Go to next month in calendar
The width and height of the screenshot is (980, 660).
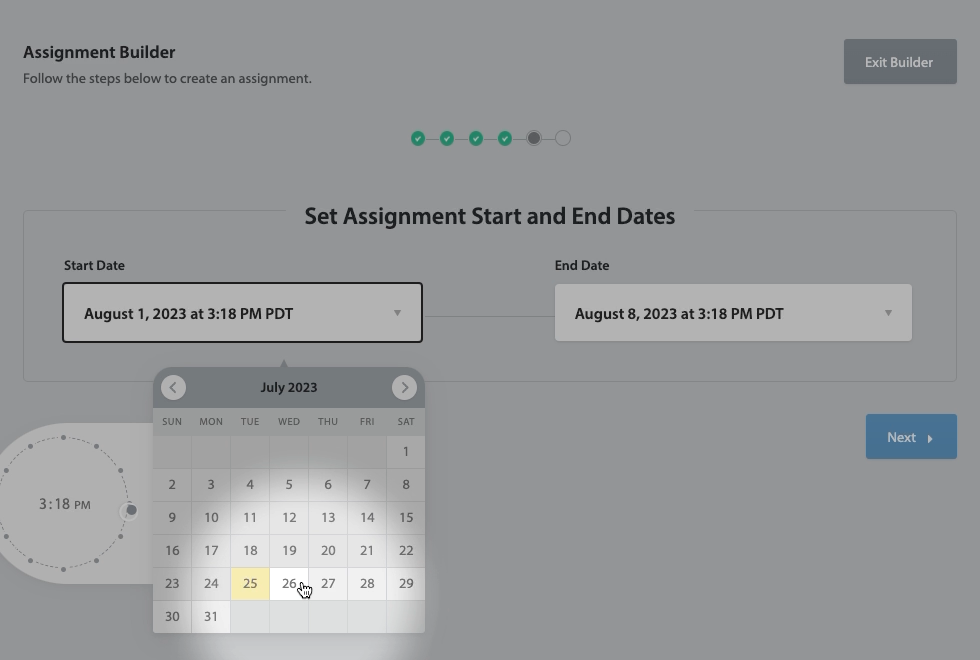[404, 387]
